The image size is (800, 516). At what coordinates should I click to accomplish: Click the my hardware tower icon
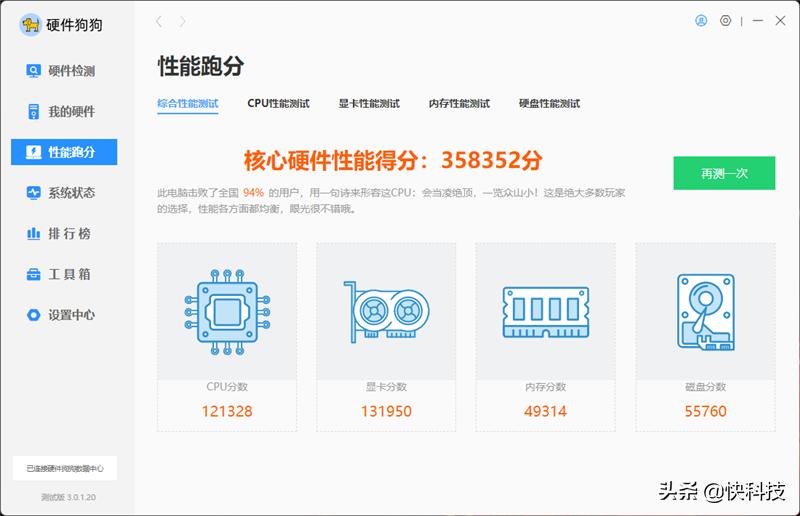(33, 111)
